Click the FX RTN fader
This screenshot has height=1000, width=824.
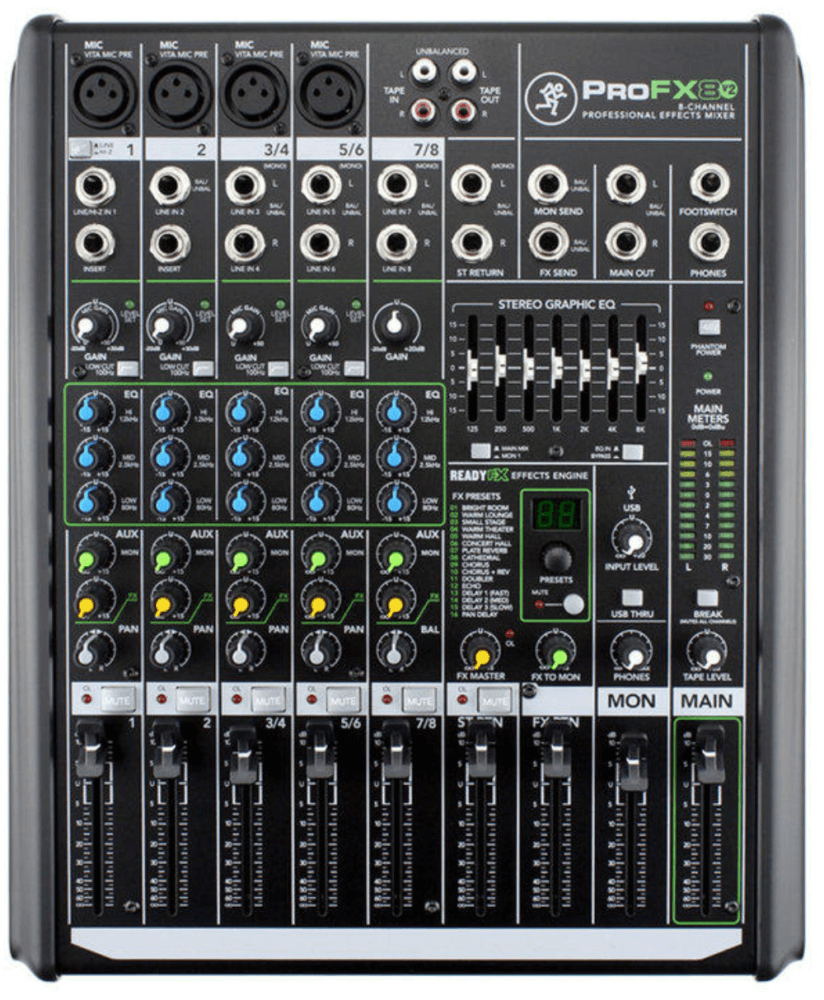(x=556, y=753)
